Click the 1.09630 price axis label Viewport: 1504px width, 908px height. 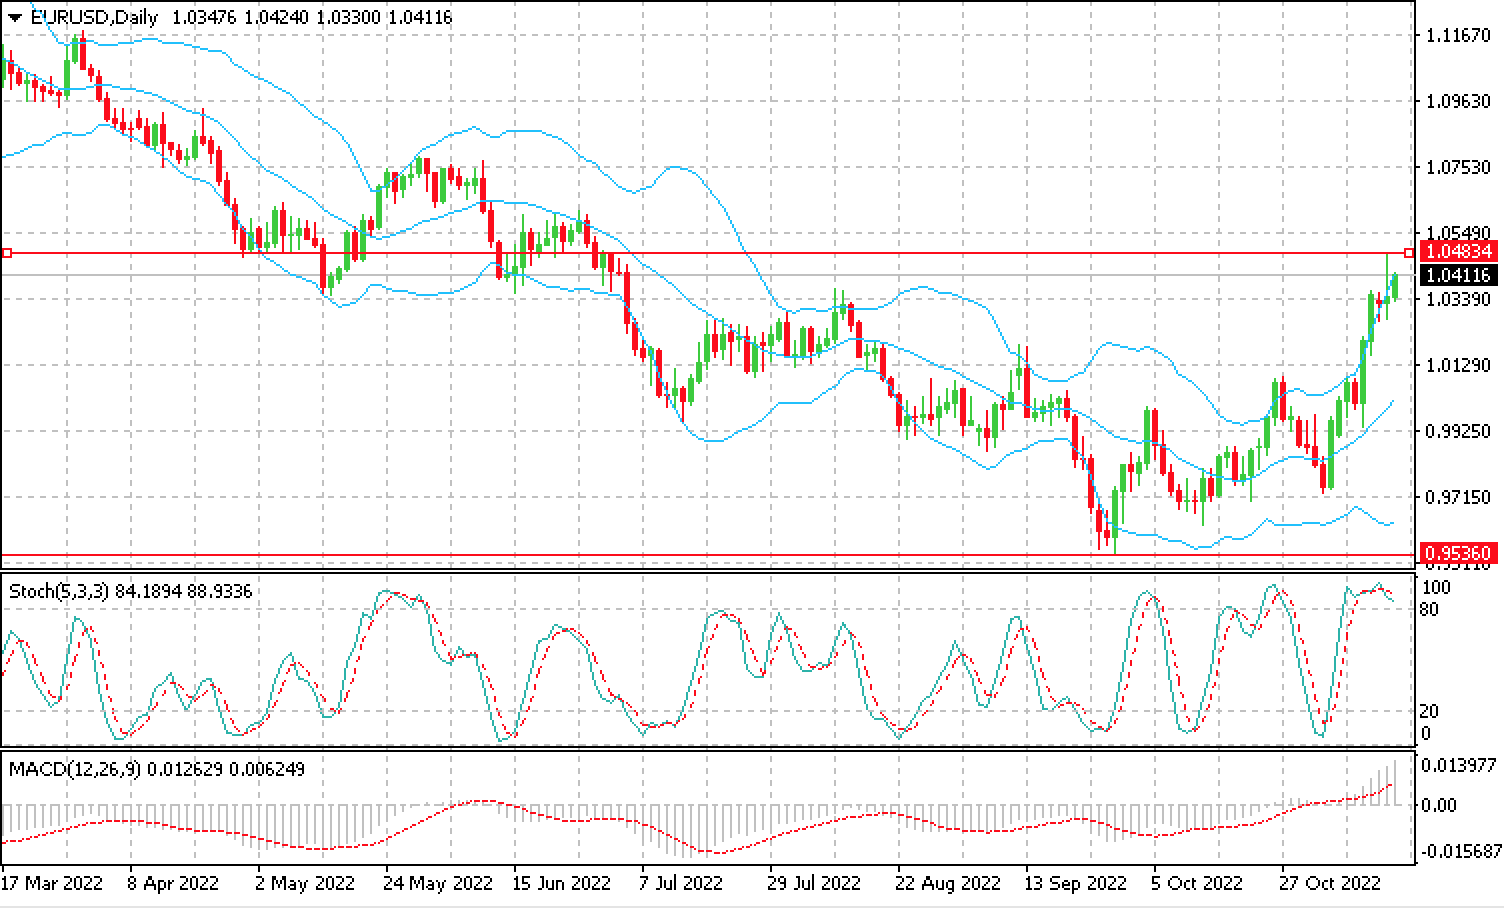pyautogui.click(x=1459, y=102)
